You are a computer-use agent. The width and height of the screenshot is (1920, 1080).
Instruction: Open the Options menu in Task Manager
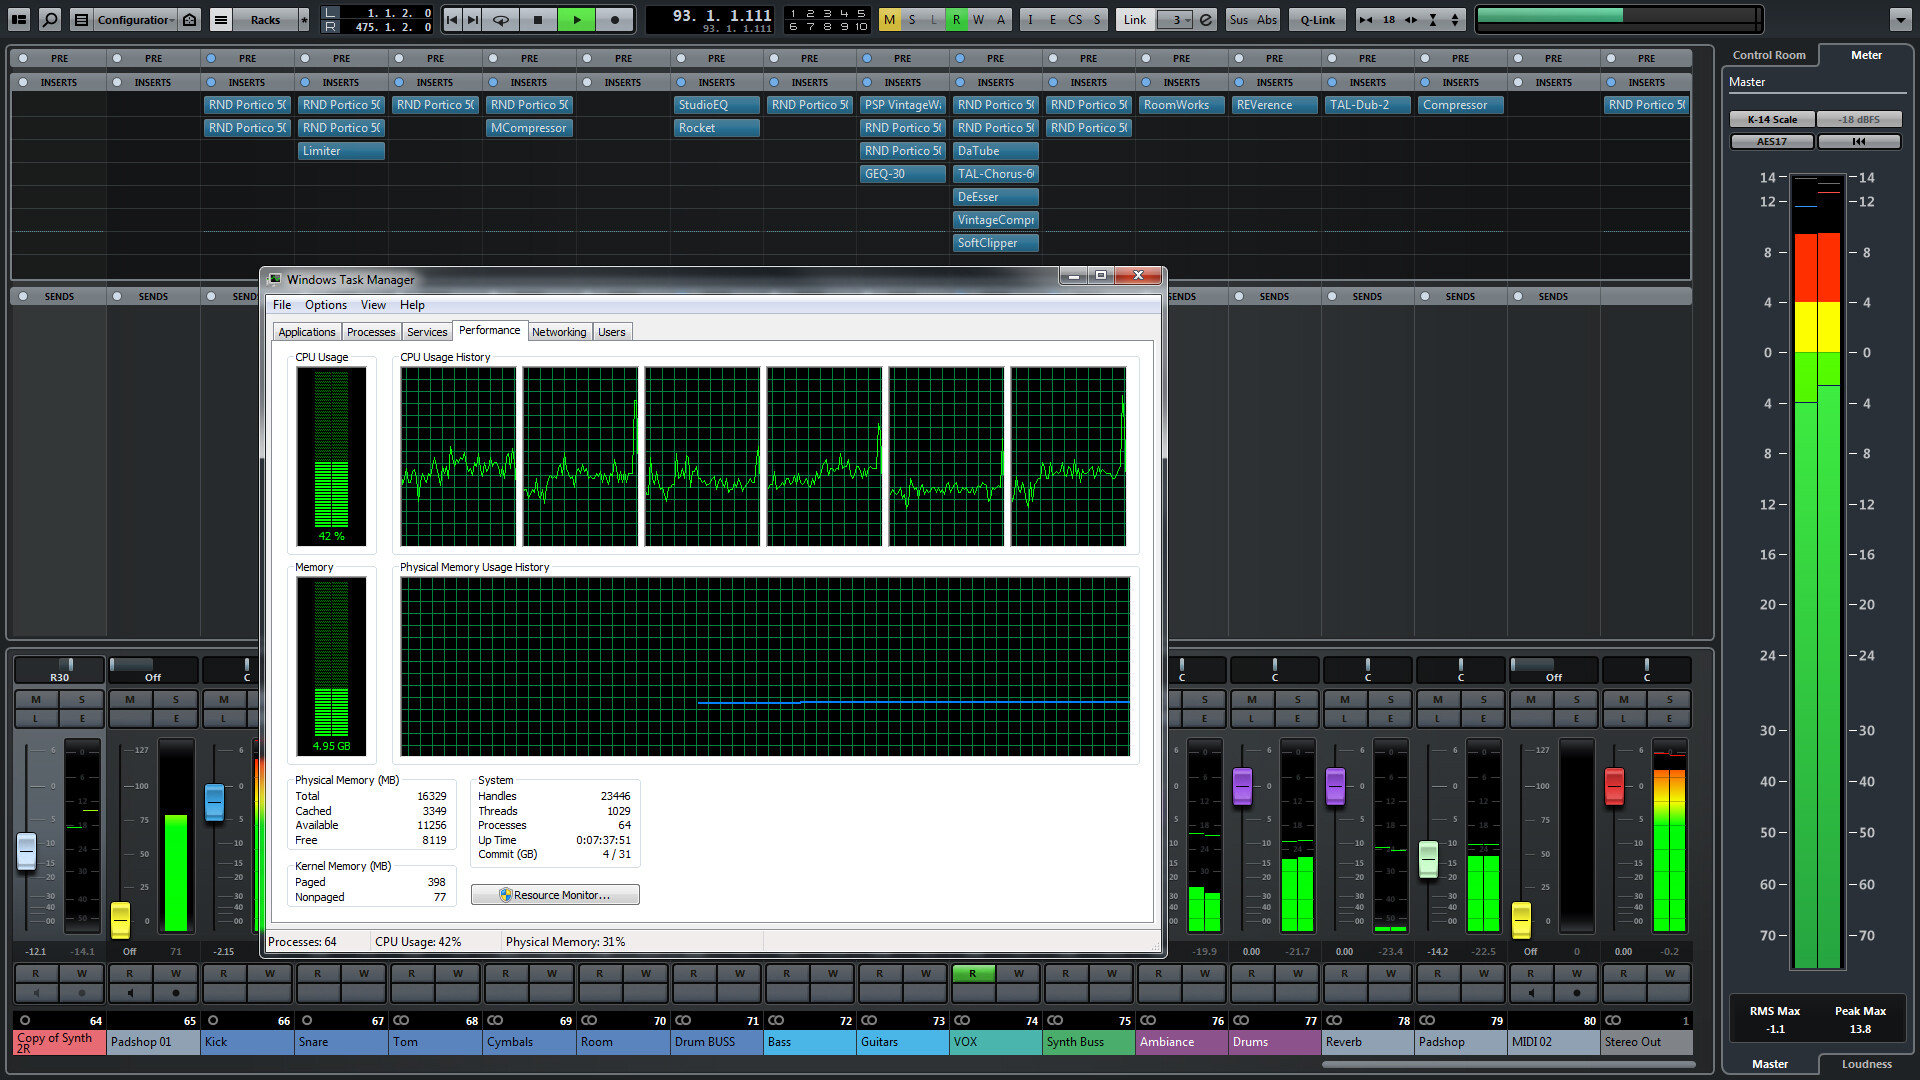(x=325, y=305)
